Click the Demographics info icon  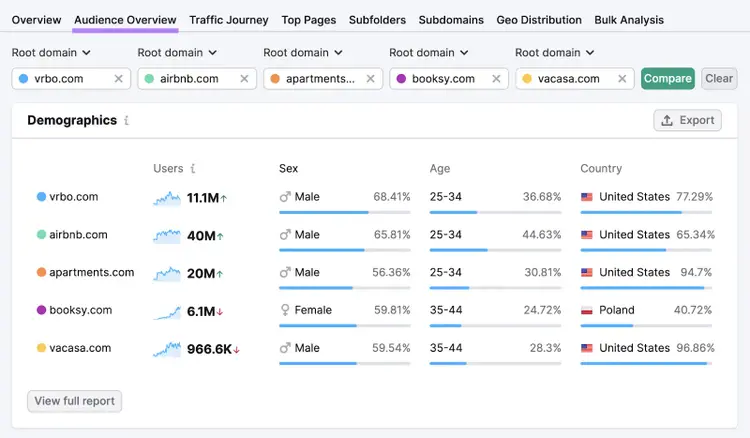click(x=126, y=120)
